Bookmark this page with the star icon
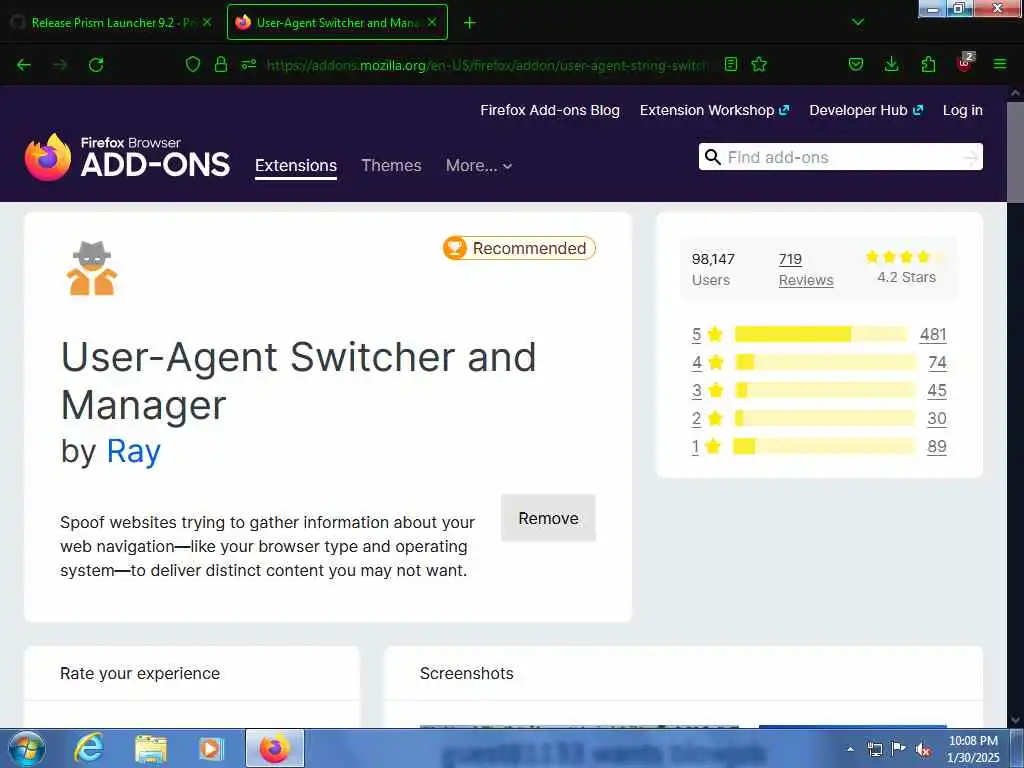Image resolution: width=1024 pixels, height=768 pixels. pos(759,64)
